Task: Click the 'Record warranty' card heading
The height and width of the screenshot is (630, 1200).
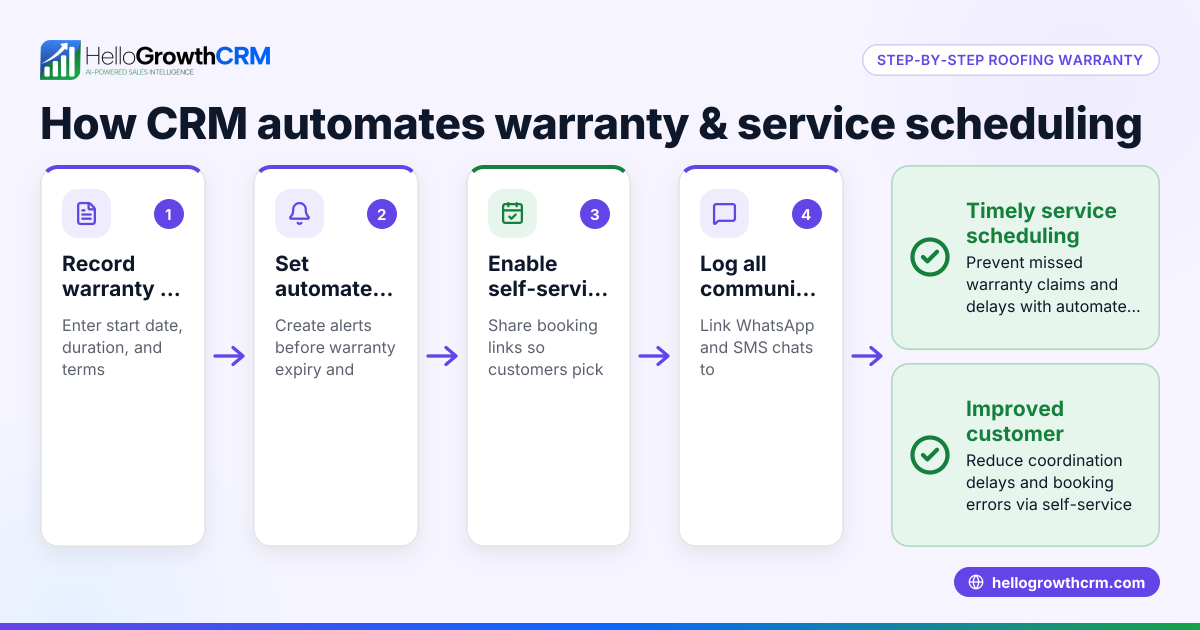Action: coord(122,277)
